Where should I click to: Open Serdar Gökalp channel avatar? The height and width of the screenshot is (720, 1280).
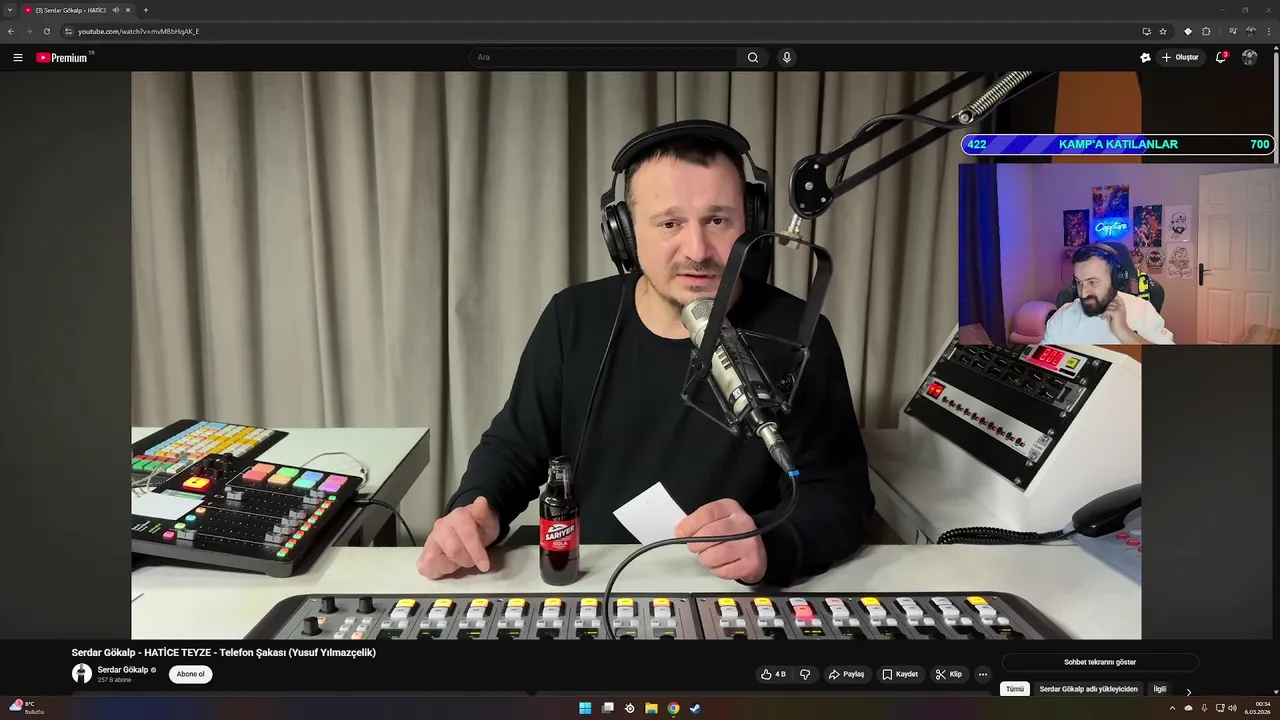pos(82,673)
